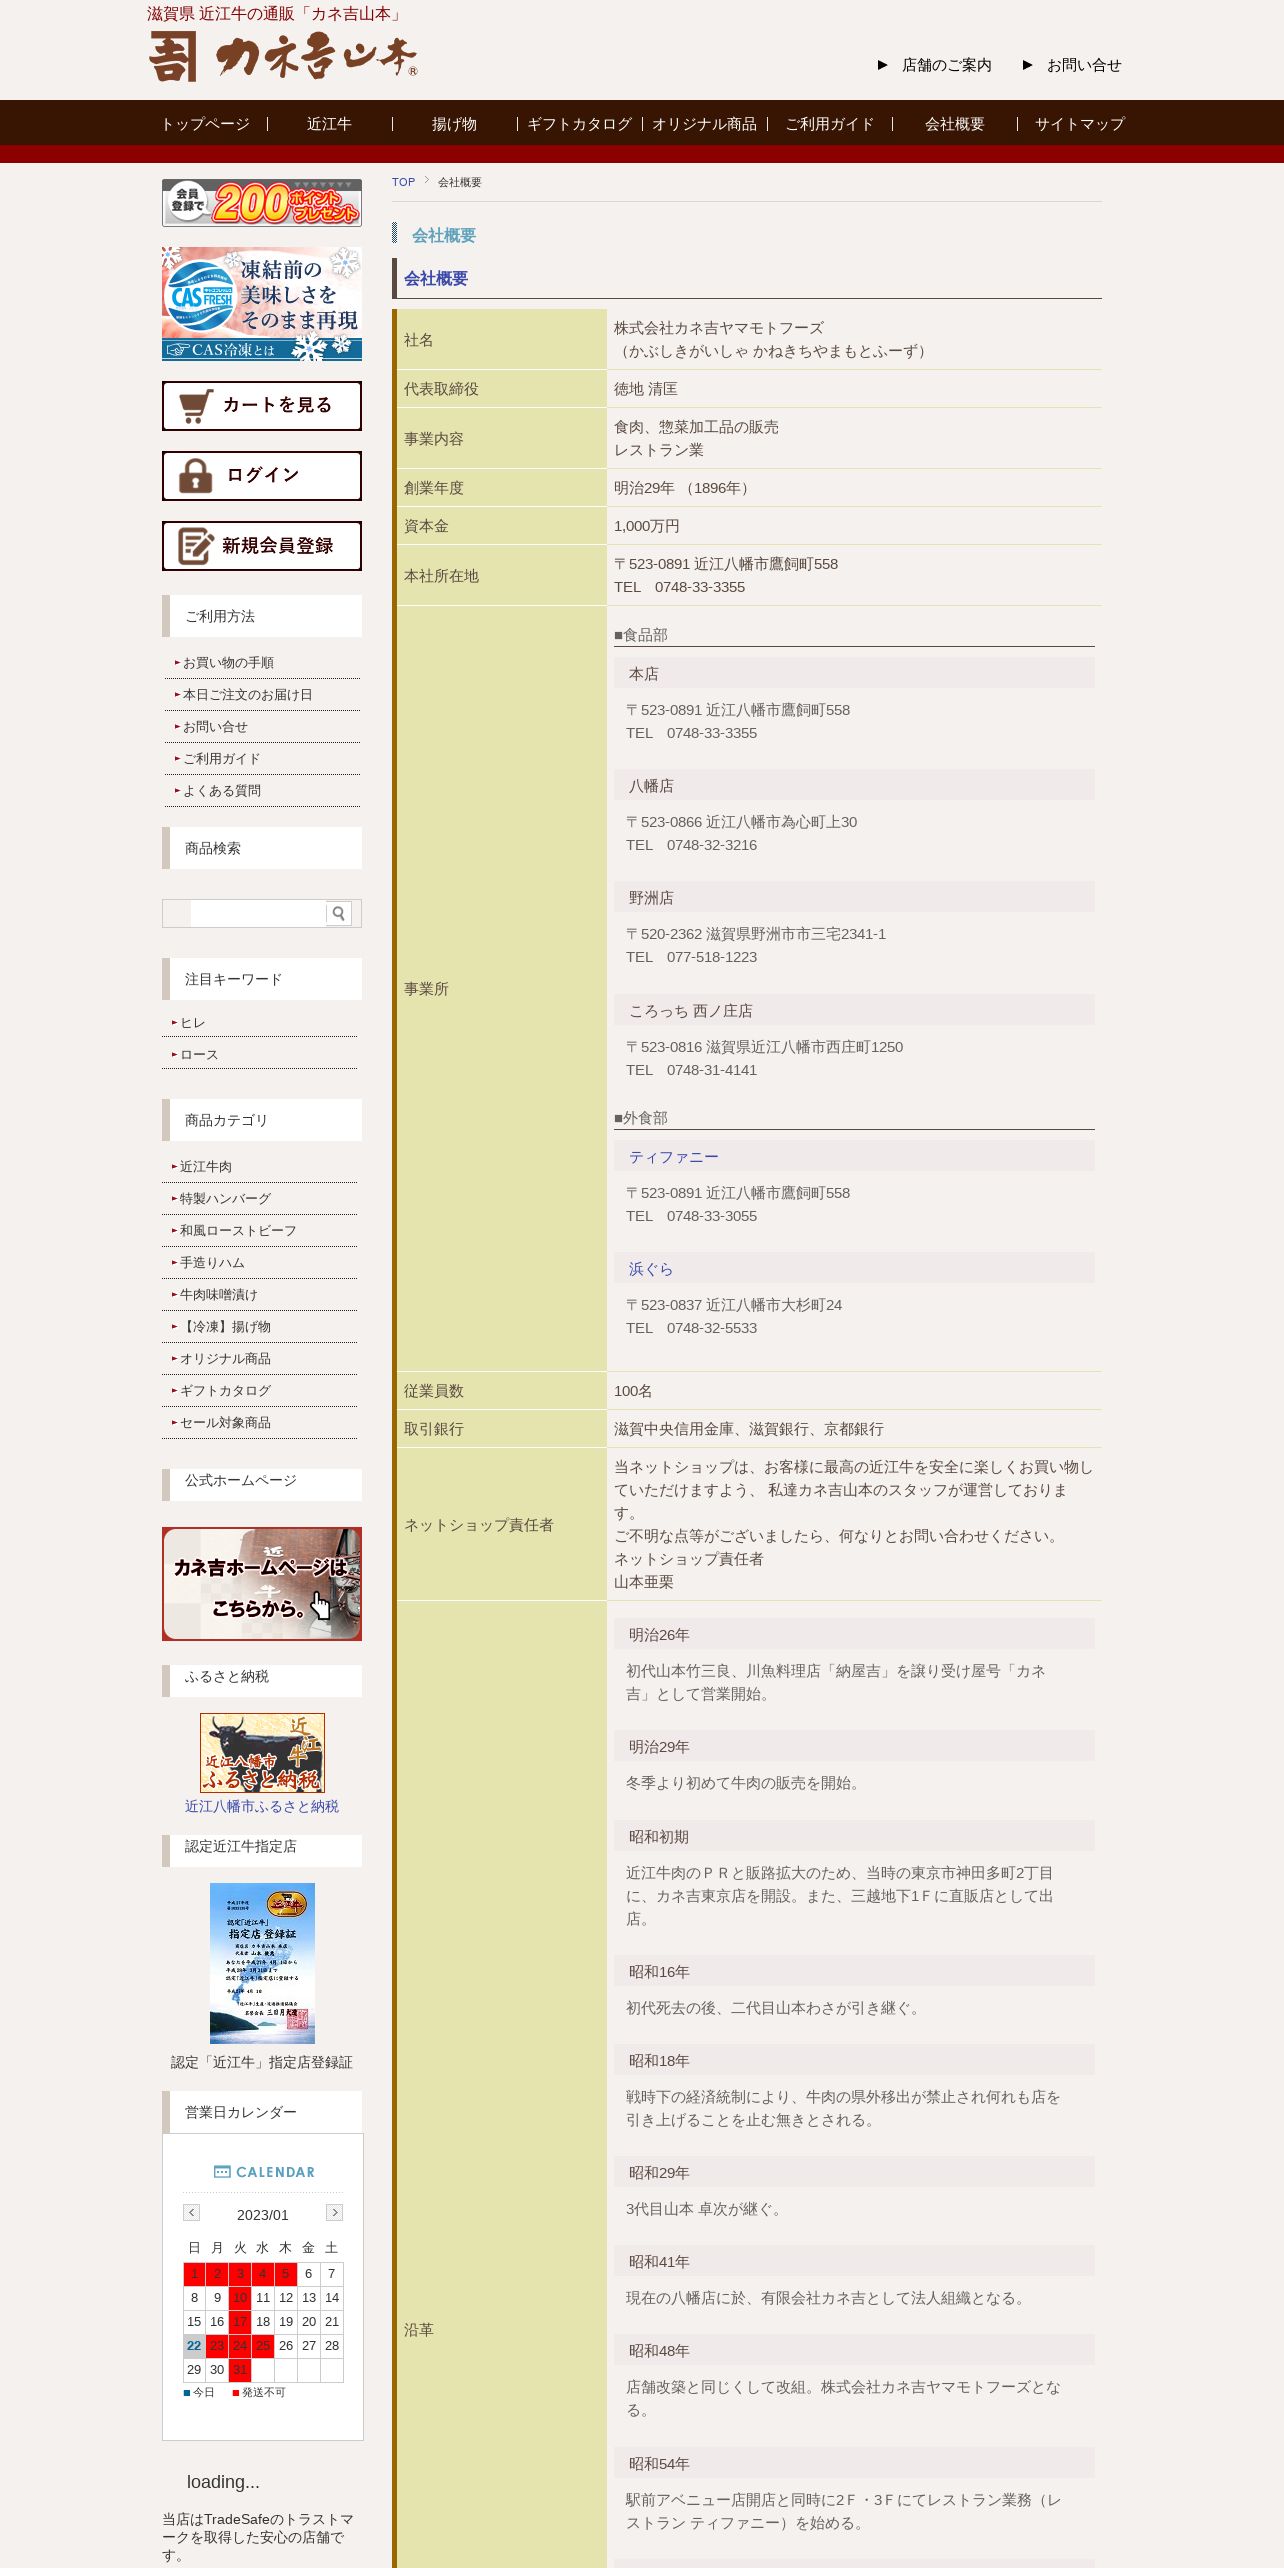The height and width of the screenshot is (2568, 1284).
Task: Click カートを見る cart button
Action: click(262, 406)
